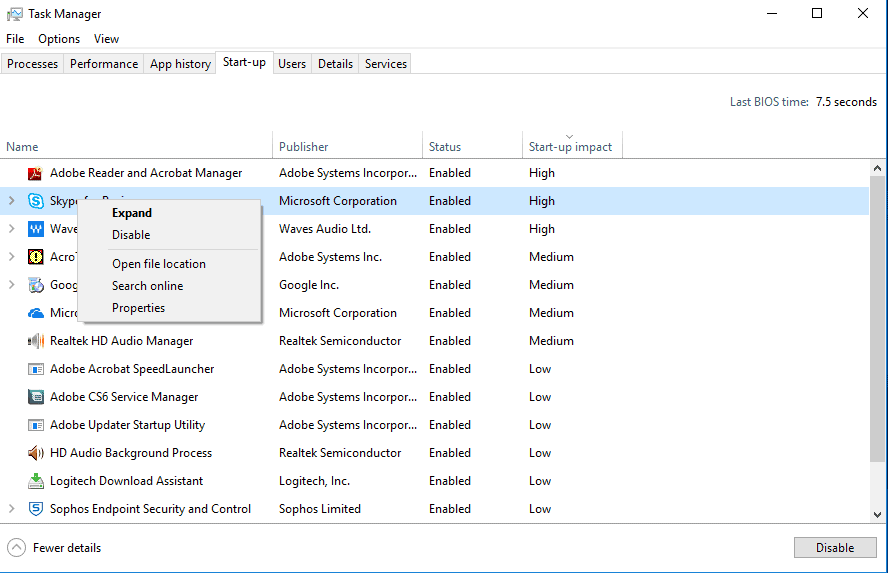The image size is (888, 573).
Task: Select the HD Audio Background Process name
Action: [131, 453]
